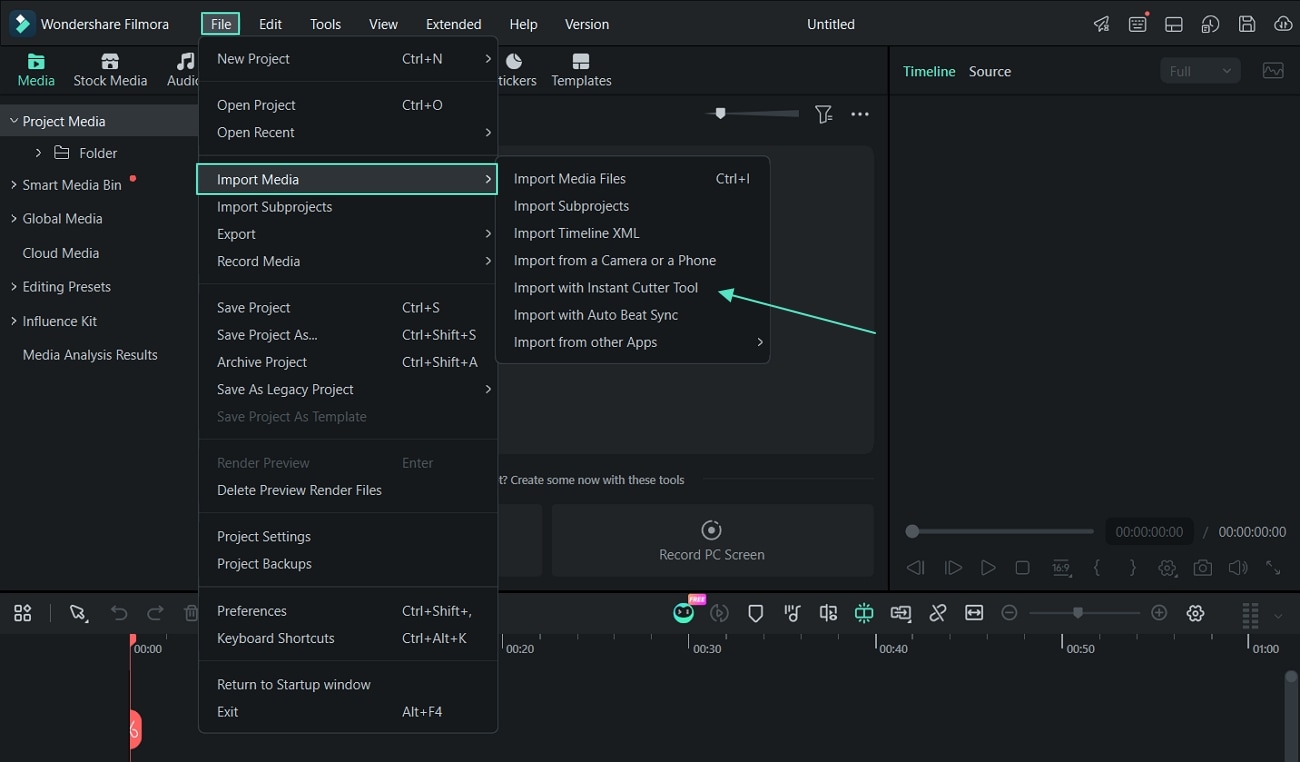Click the current timecode field in preview
Screen dimensions: 1300x762
[1149, 532]
